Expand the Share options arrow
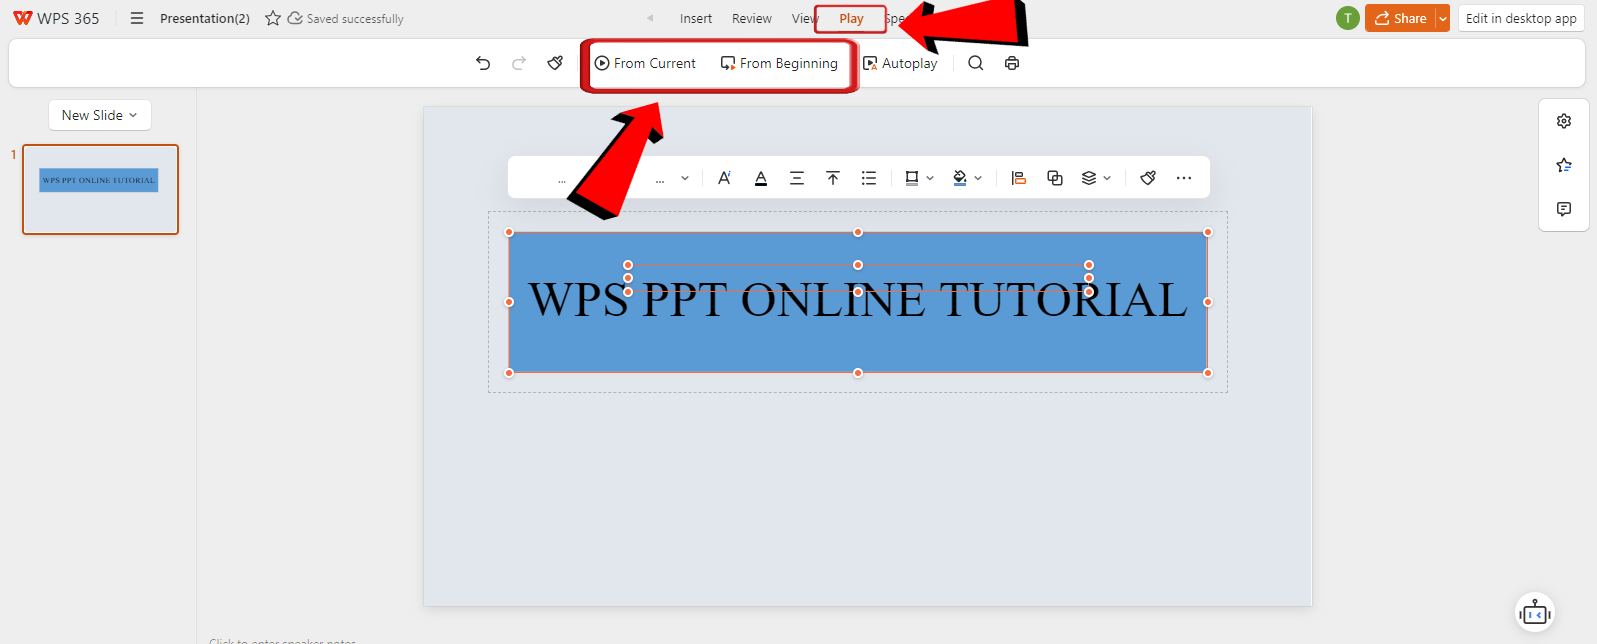The height and width of the screenshot is (644, 1597). pos(1442,18)
